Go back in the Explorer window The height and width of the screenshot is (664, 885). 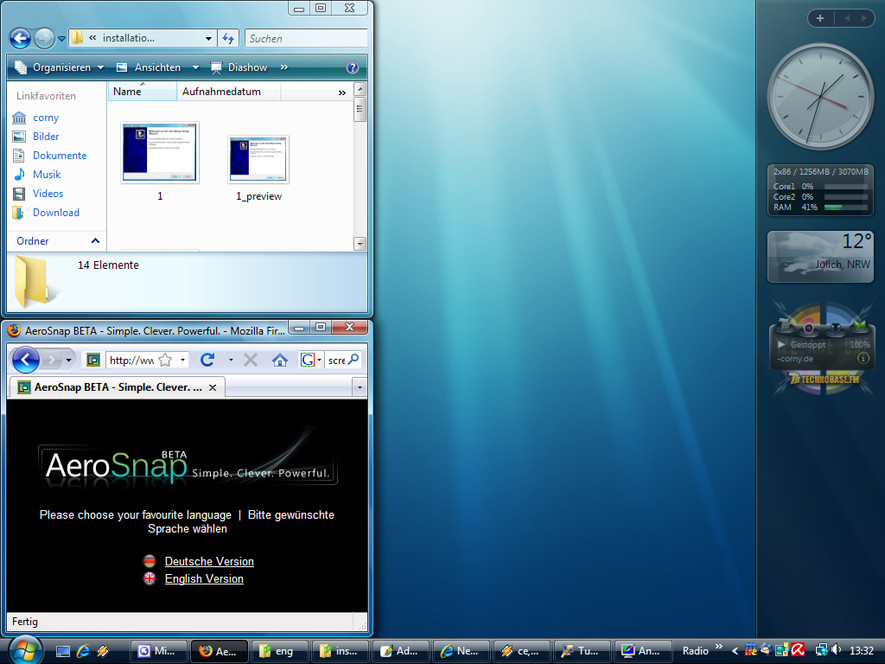pos(20,38)
